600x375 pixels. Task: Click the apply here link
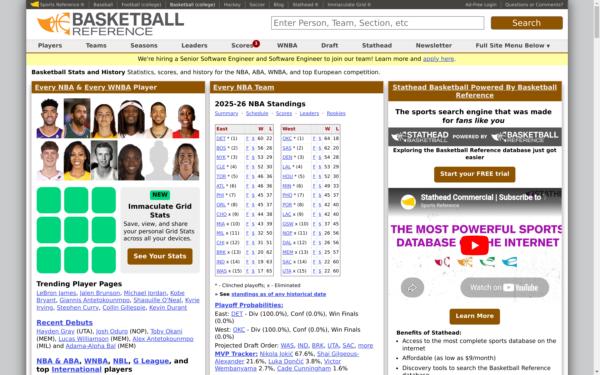click(438, 59)
